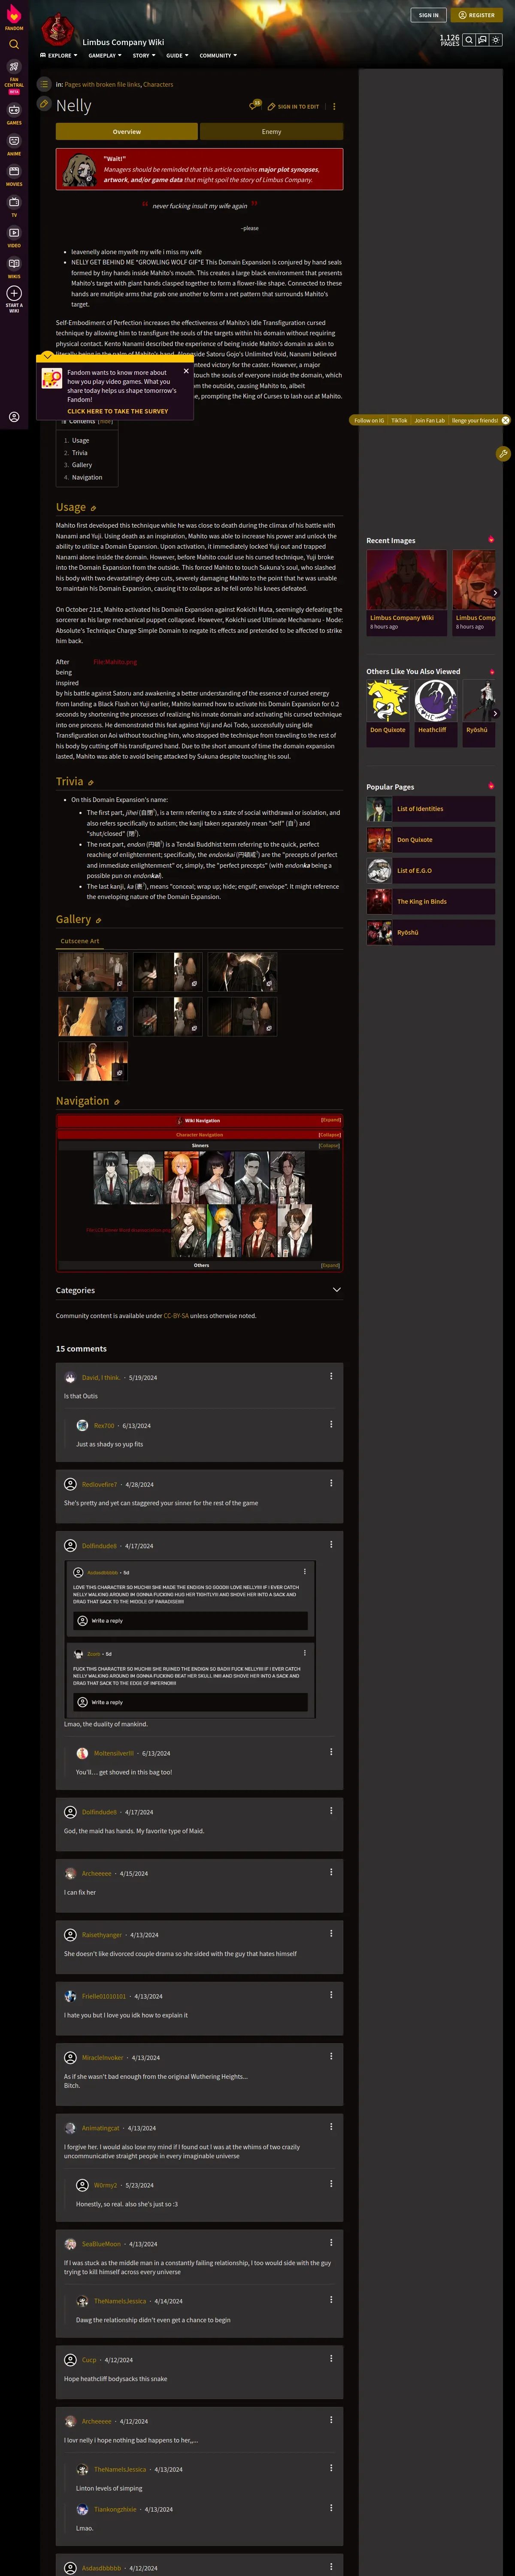This screenshot has width=515, height=2576.
Task: Expand the Guide menu
Action: coord(177,56)
